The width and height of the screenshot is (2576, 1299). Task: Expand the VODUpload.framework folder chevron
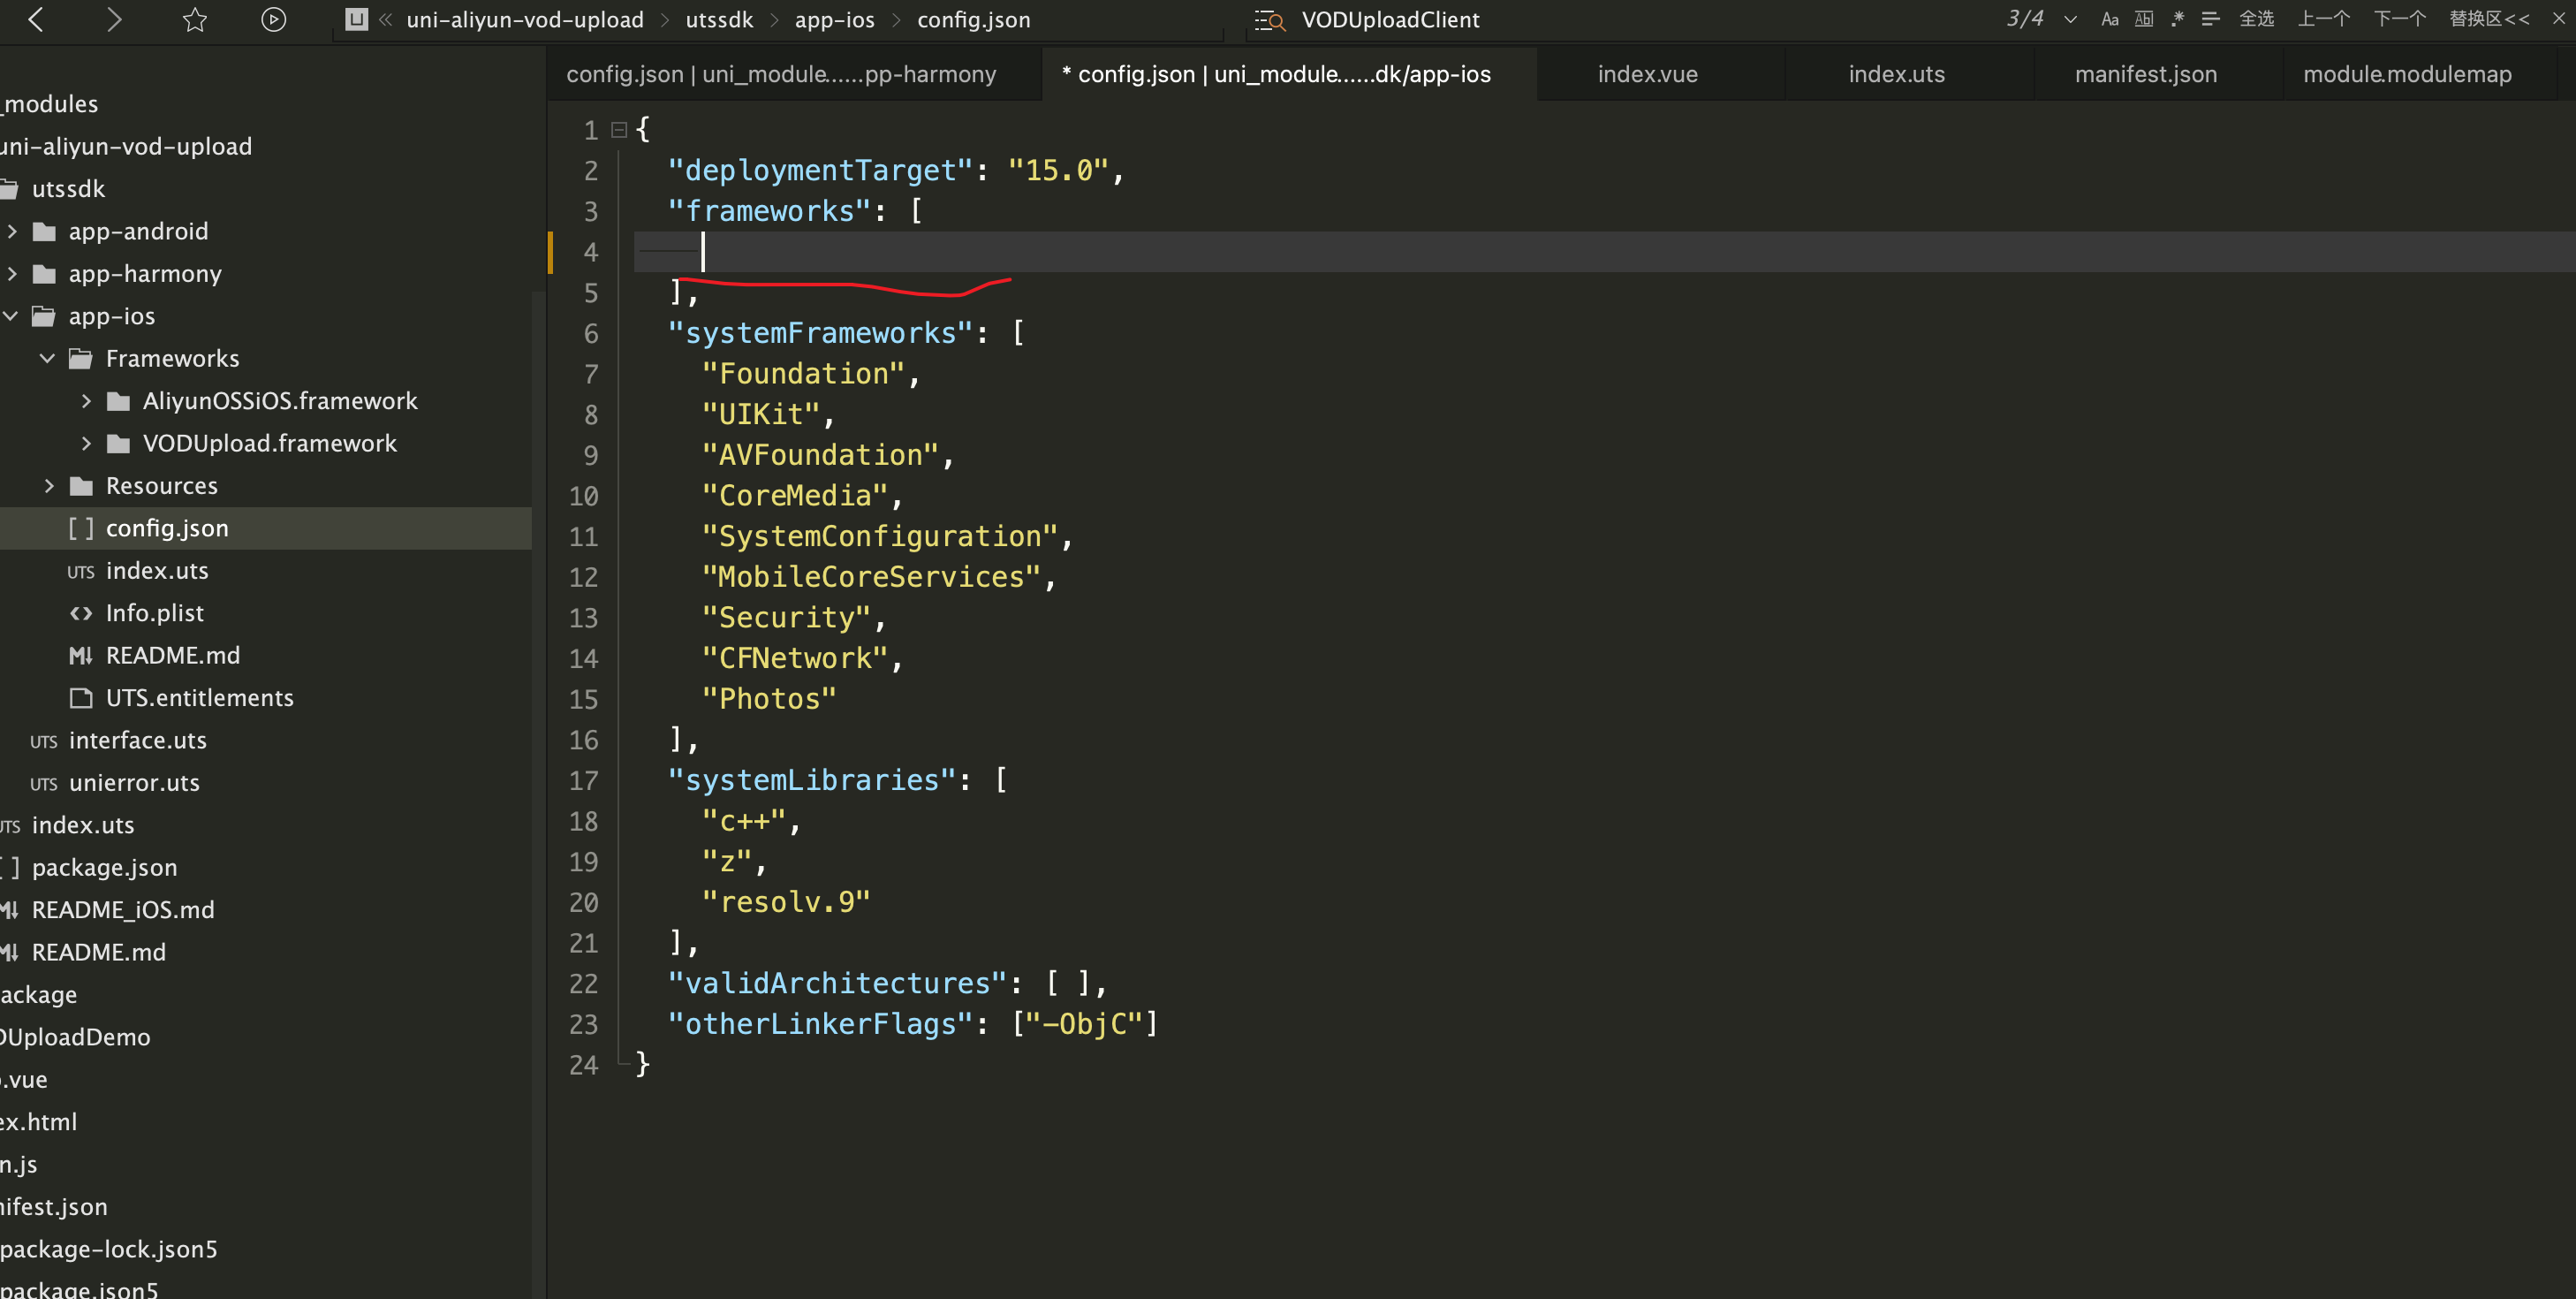[86, 443]
